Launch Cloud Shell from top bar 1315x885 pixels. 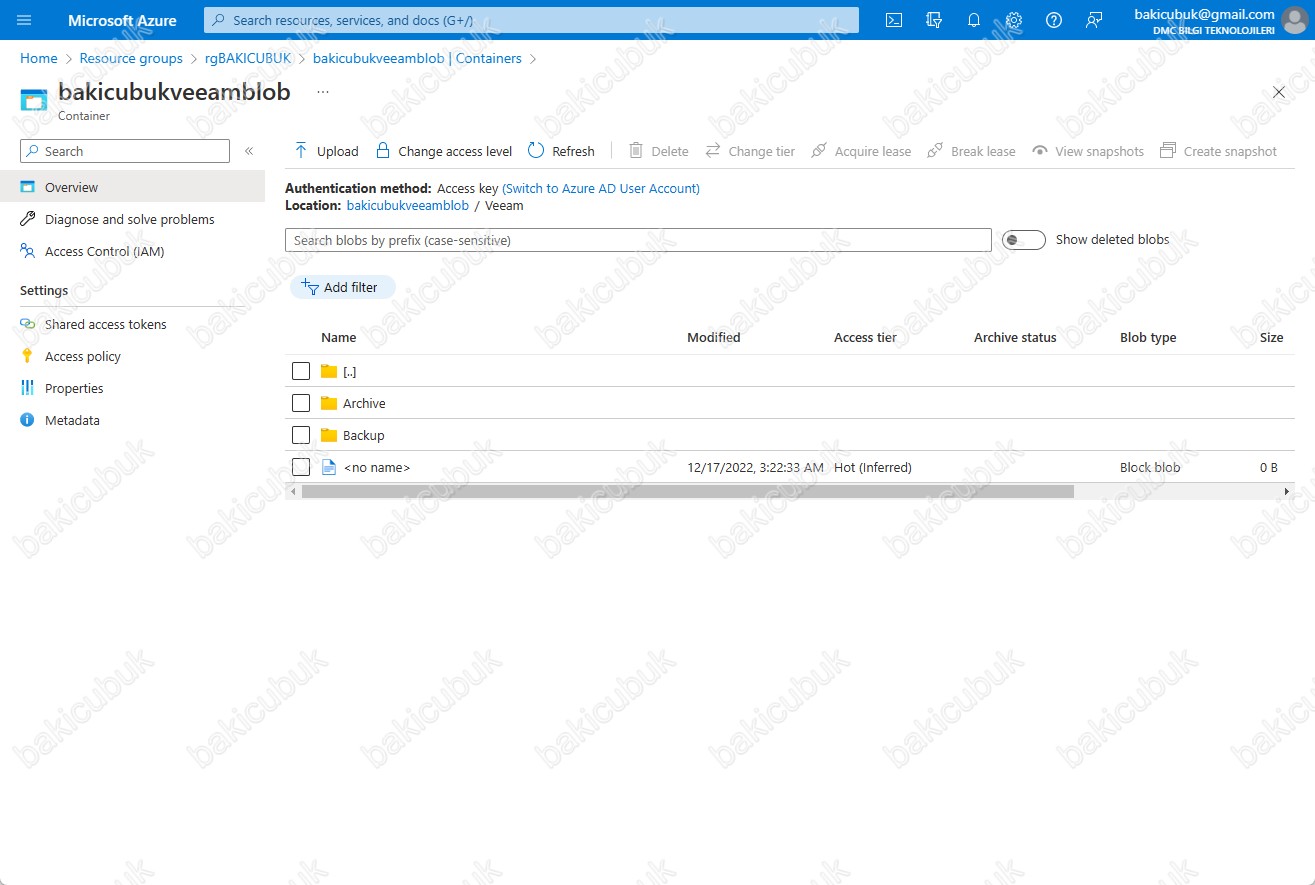click(x=895, y=20)
